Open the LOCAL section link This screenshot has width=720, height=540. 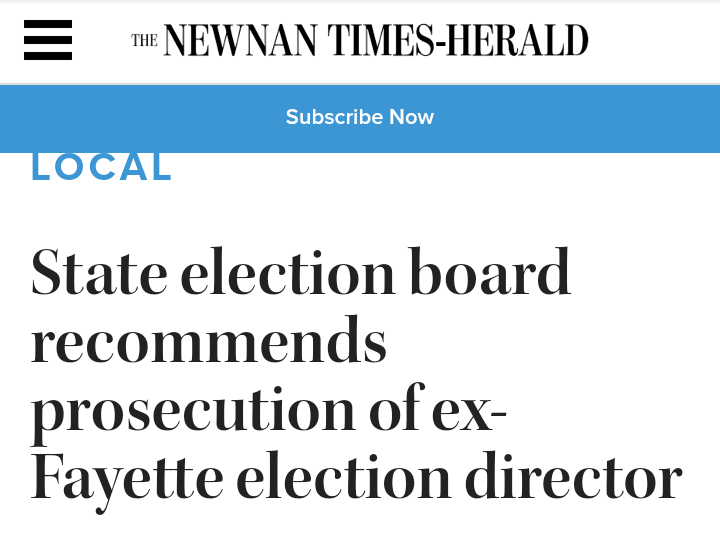click(102, 167)
